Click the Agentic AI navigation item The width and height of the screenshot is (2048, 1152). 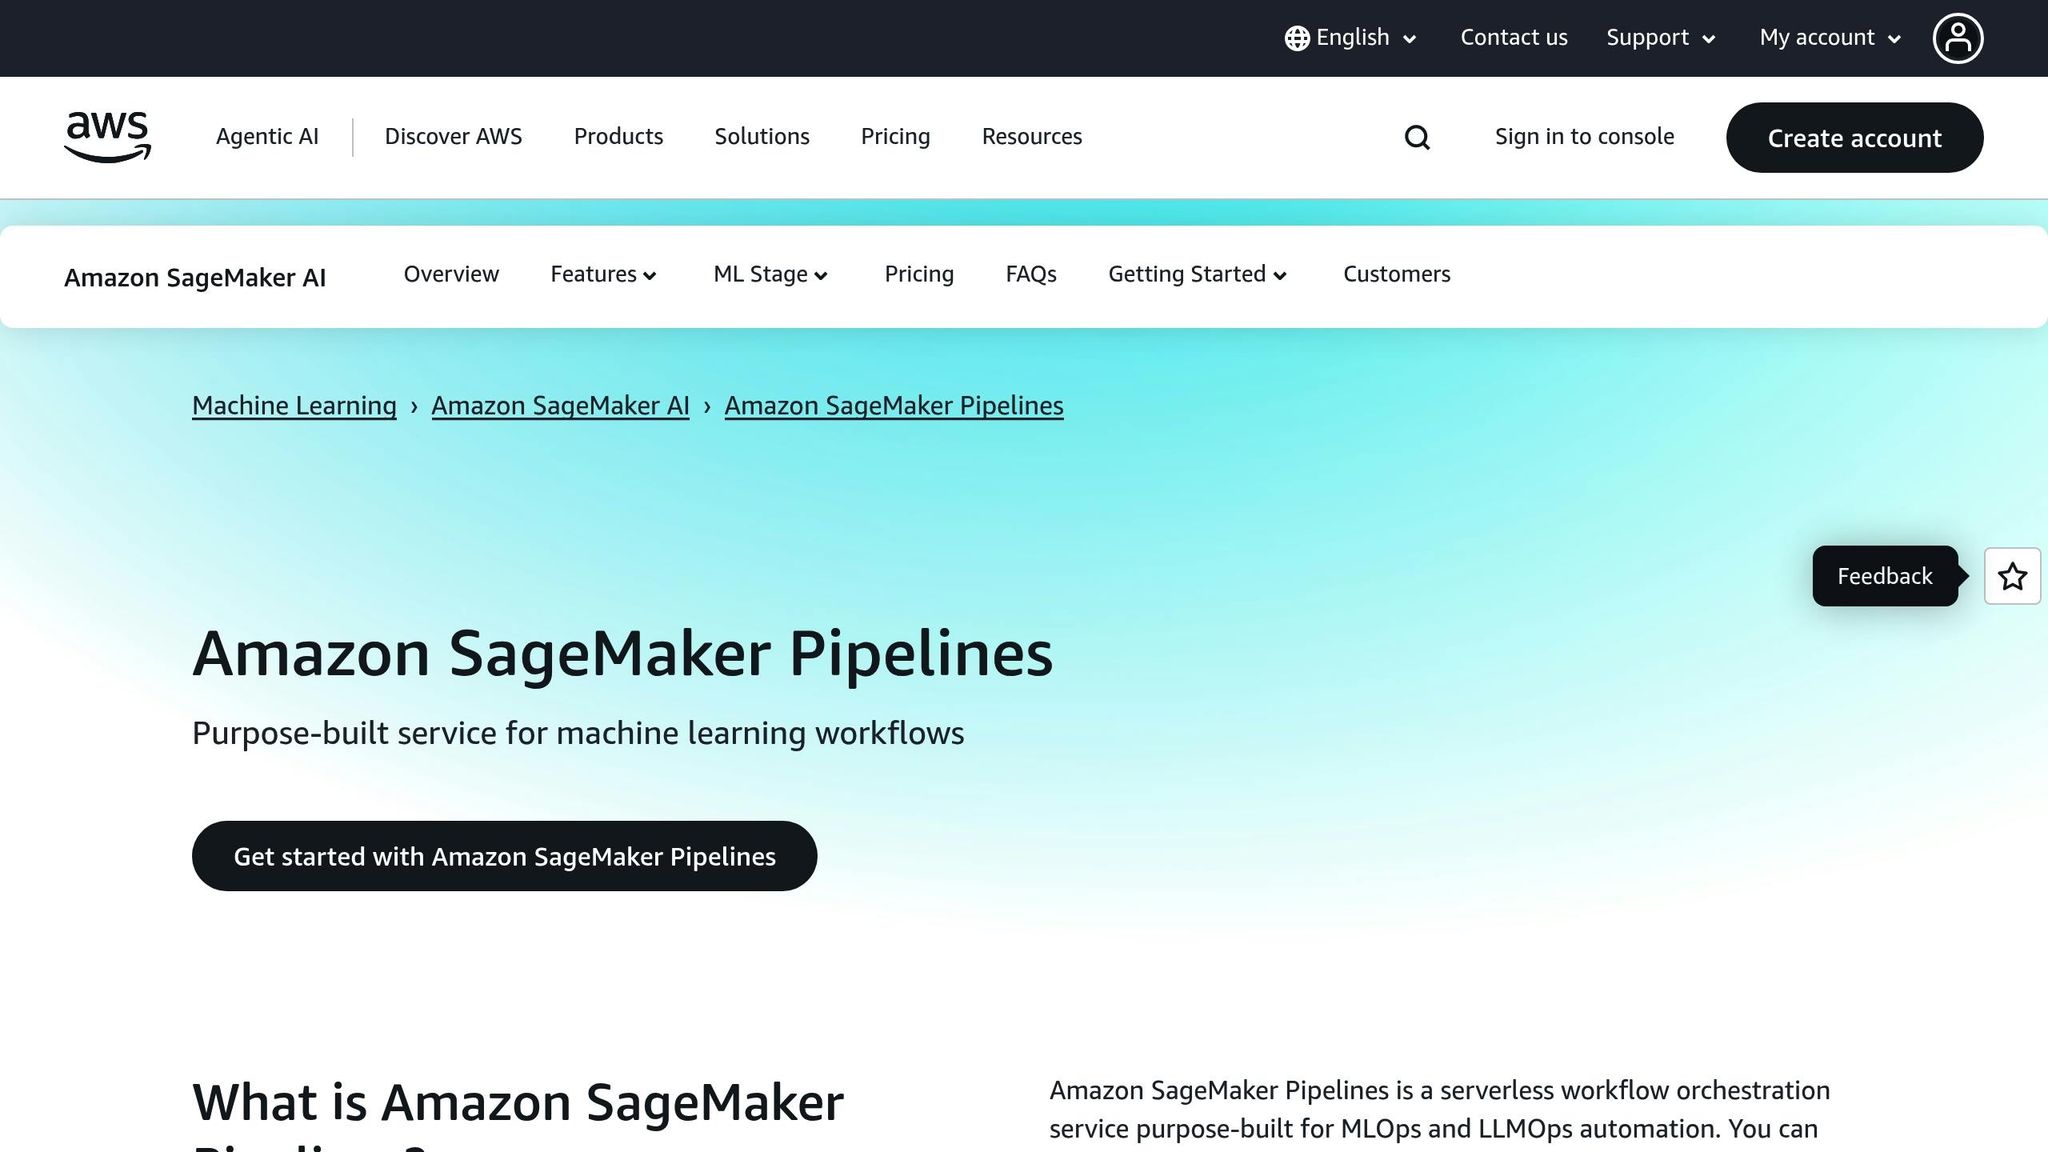click(x=266, y=137)
